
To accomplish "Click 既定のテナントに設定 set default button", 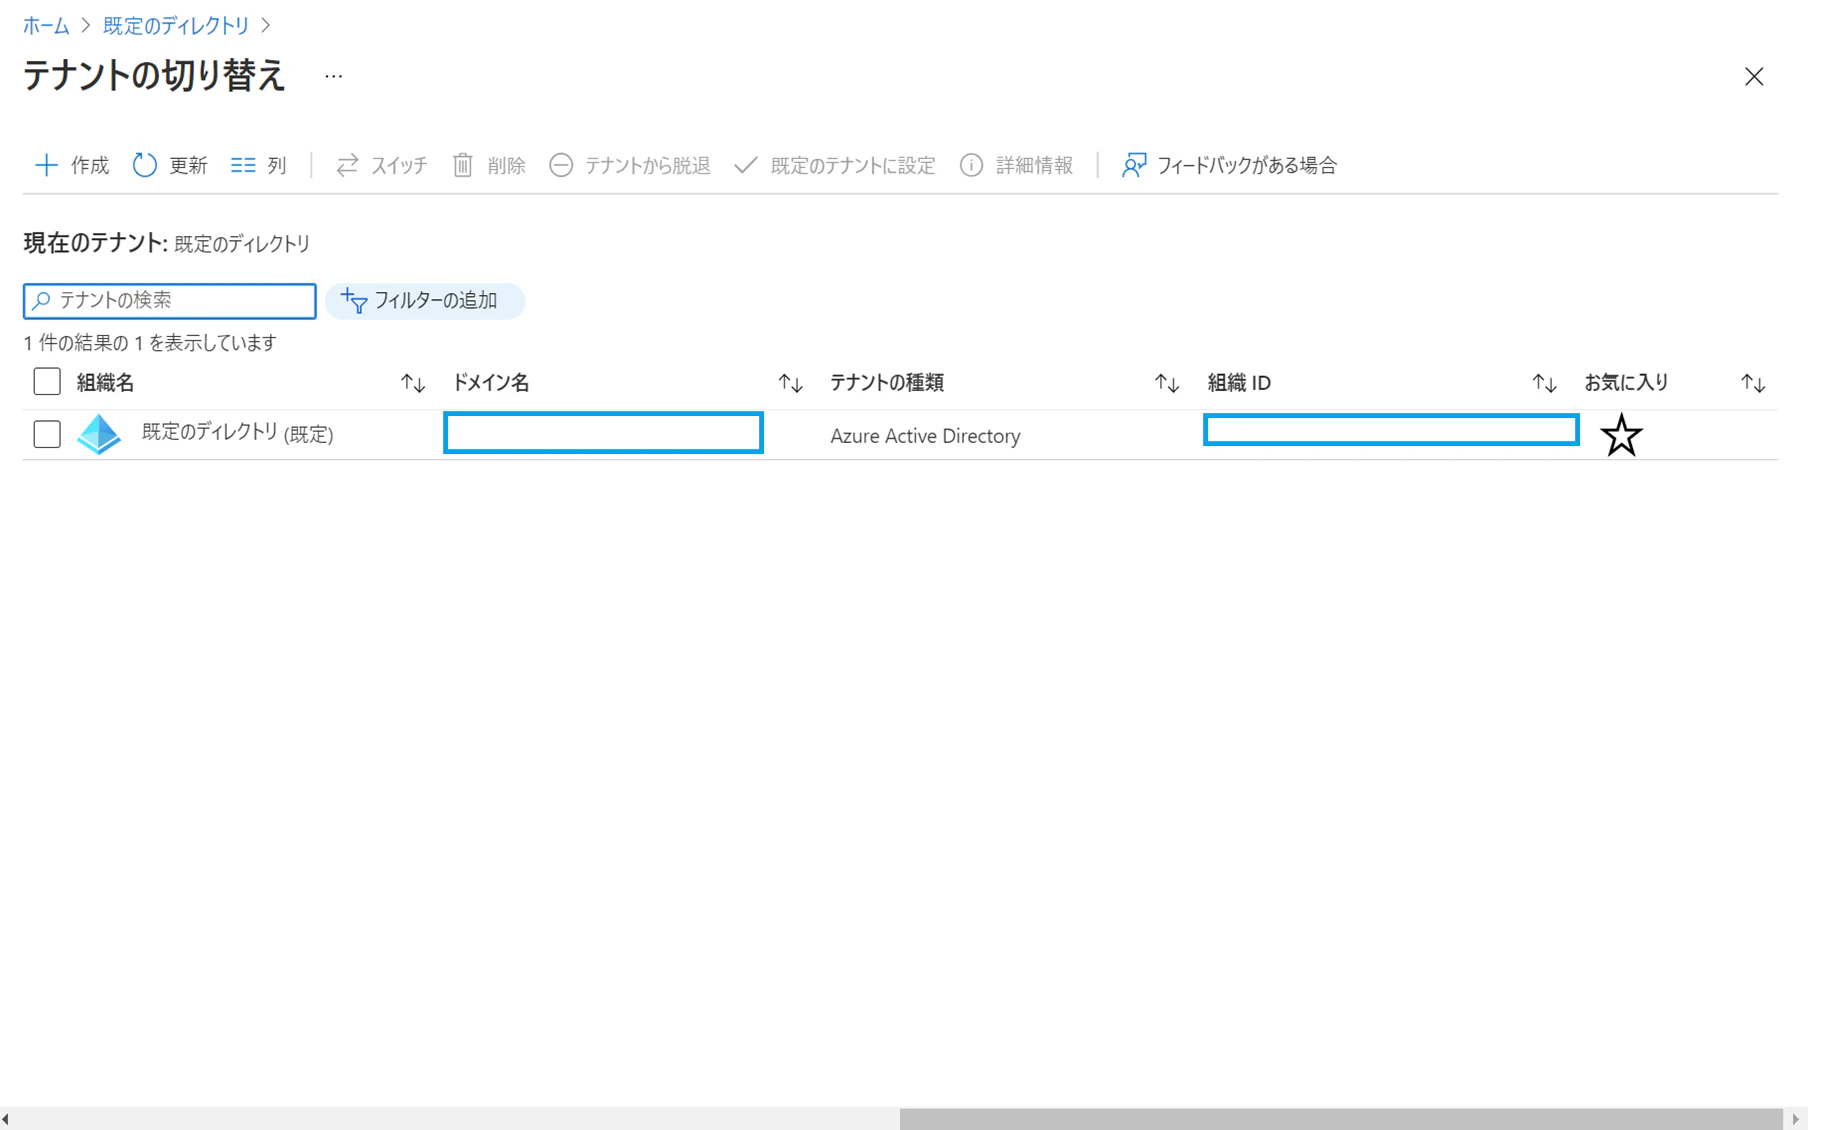I will [x=835, y=165].
